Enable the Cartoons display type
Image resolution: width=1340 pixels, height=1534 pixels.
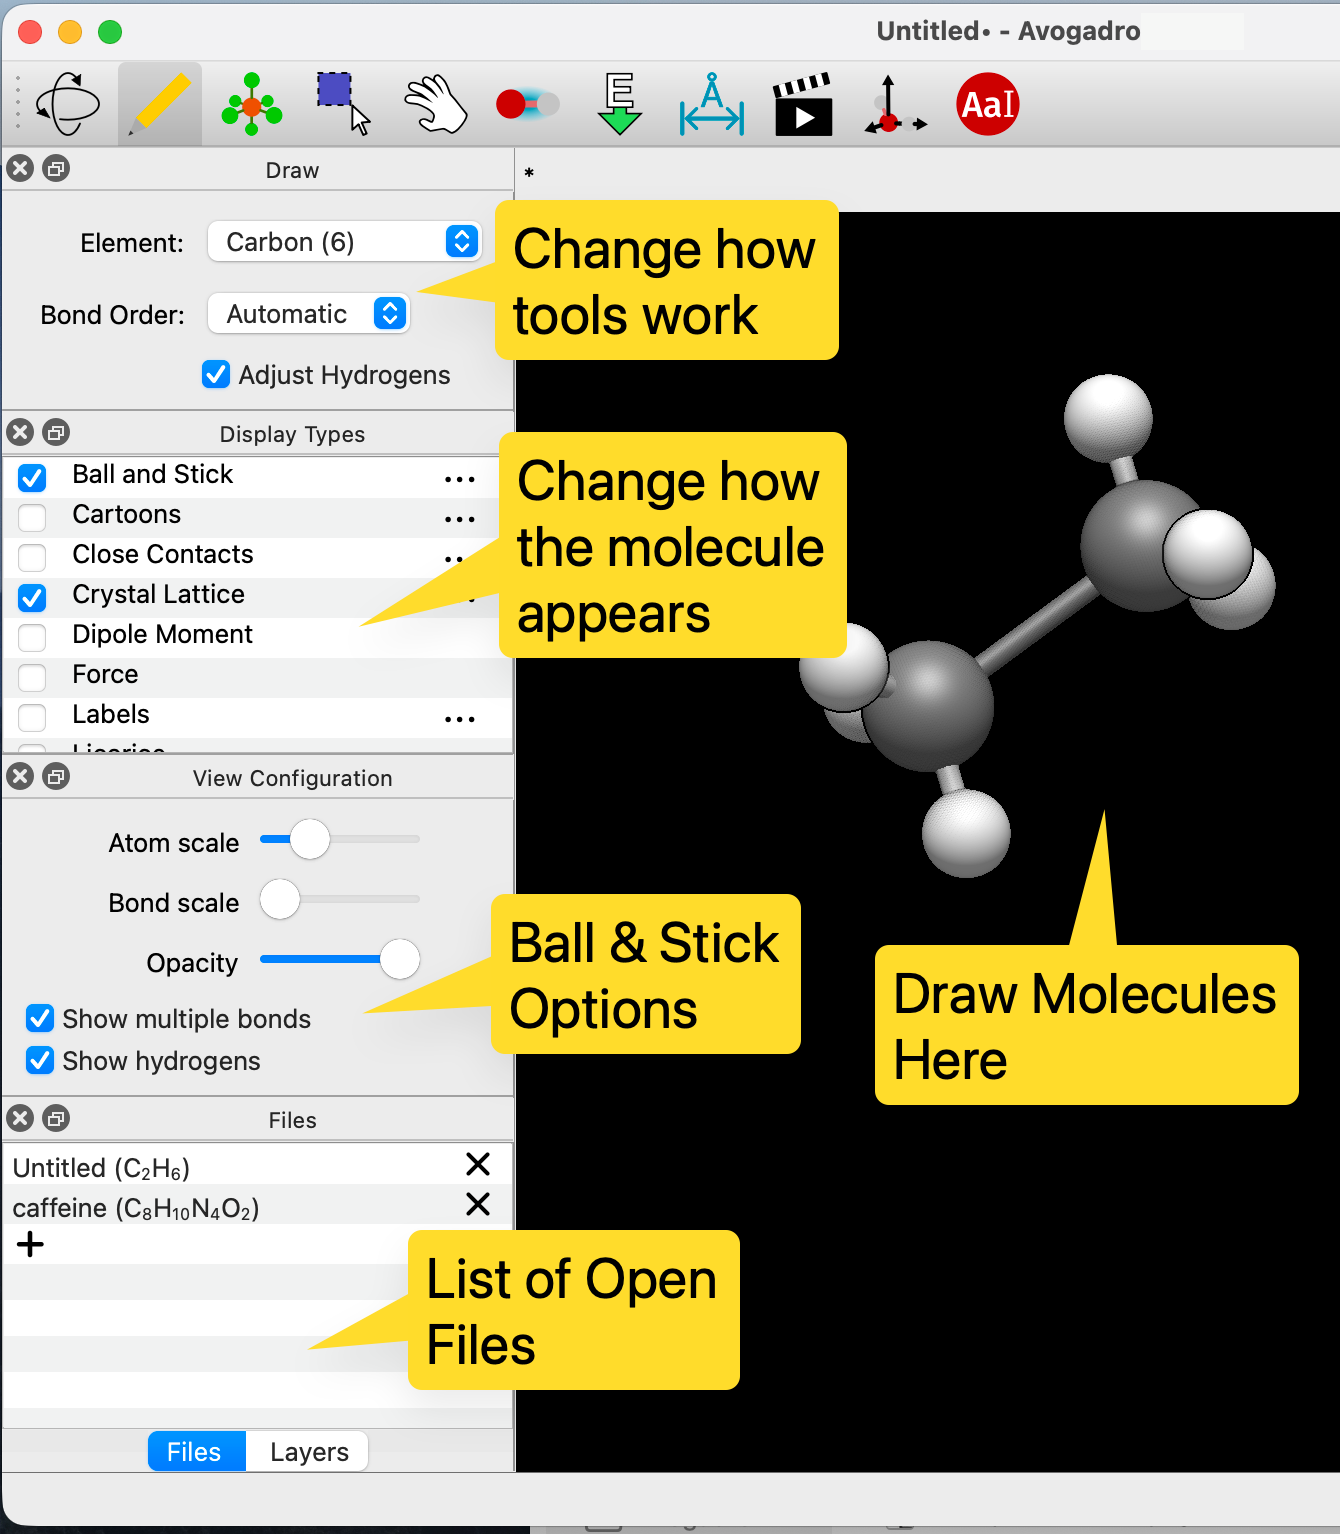pos(32,518)
